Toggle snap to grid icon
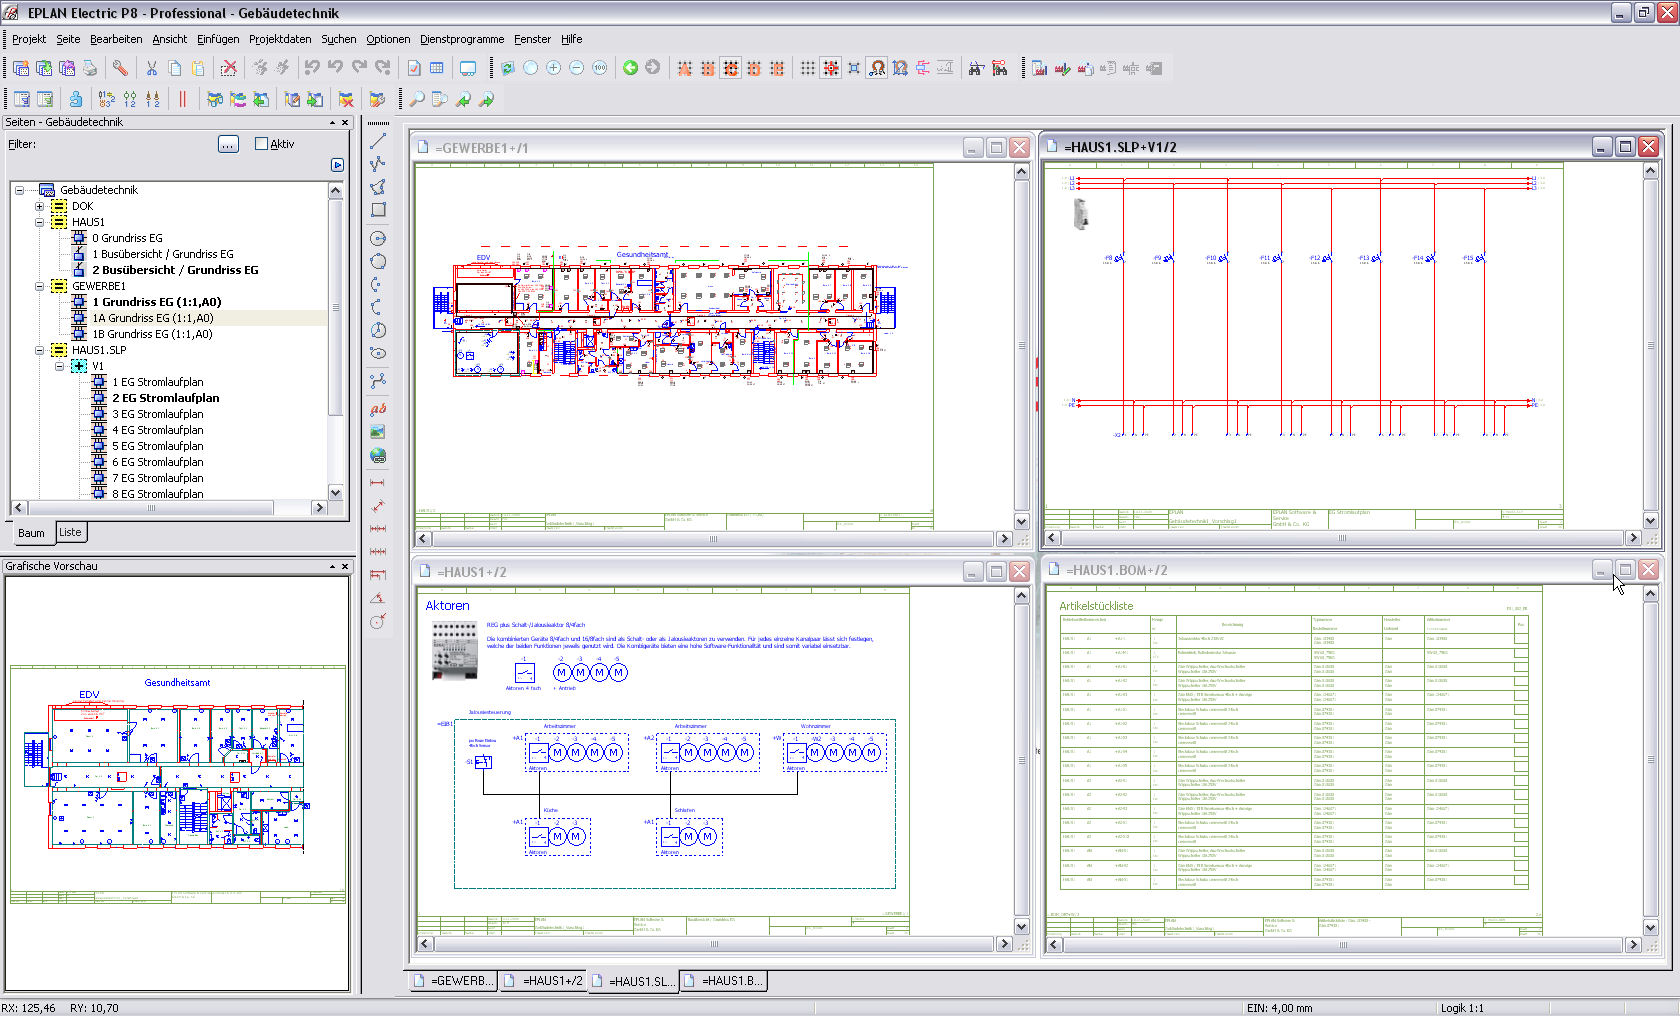This screenshot has height=1016, width=1680. [831, 68]
